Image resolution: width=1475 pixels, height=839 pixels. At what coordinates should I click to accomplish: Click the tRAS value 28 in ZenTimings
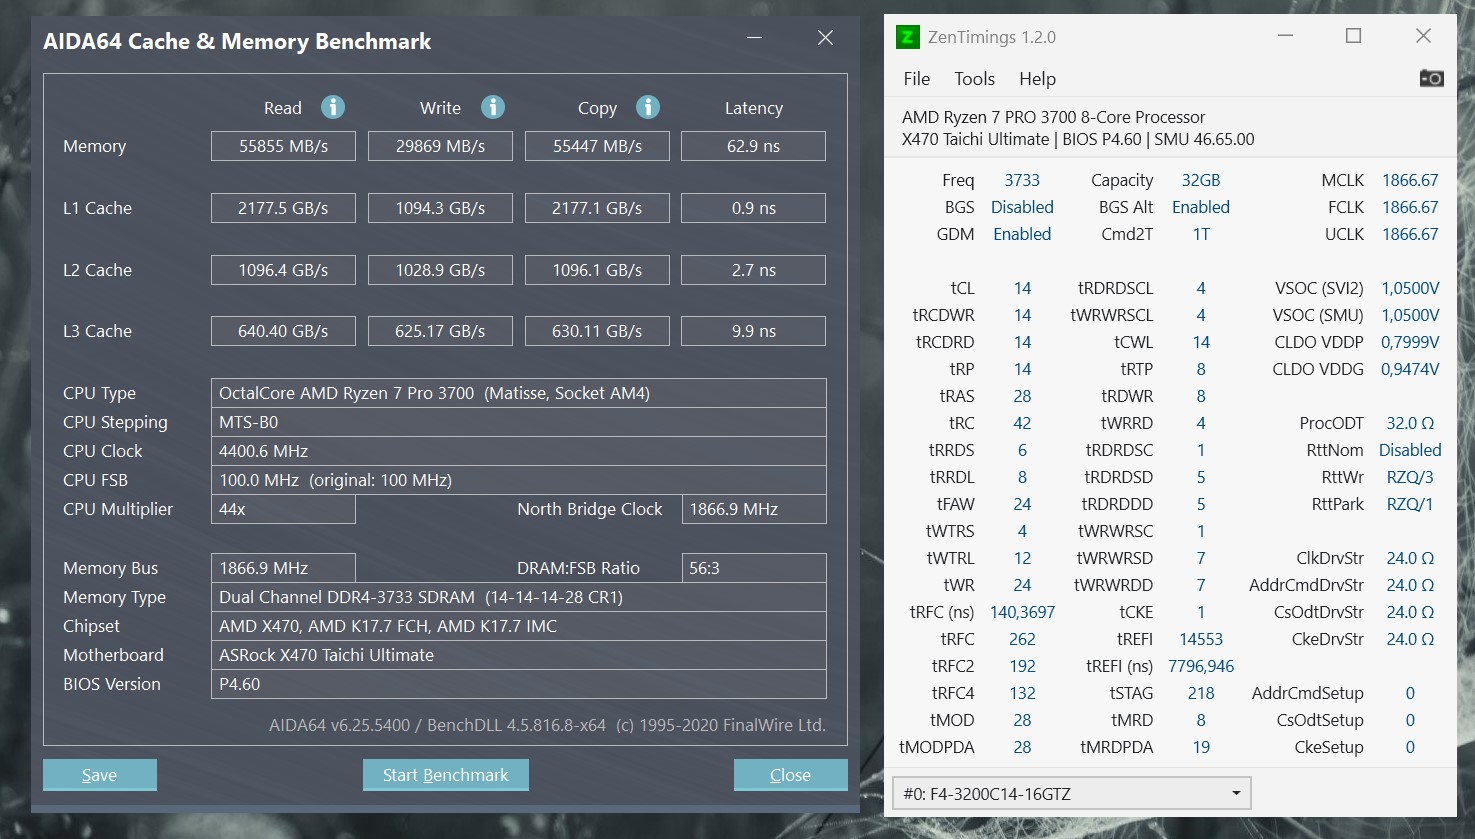[1022, 396]
